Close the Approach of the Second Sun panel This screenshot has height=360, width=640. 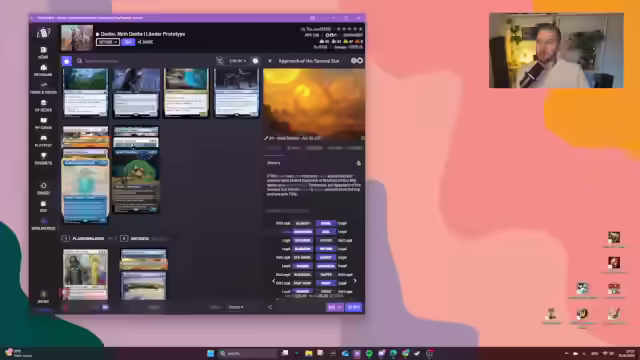click(x=270, y=61)
